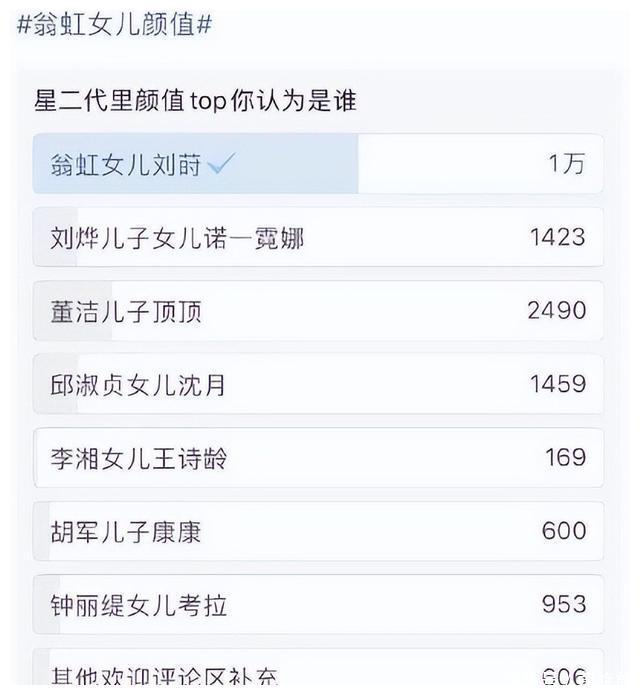Click the 2490 vote count

557,311
